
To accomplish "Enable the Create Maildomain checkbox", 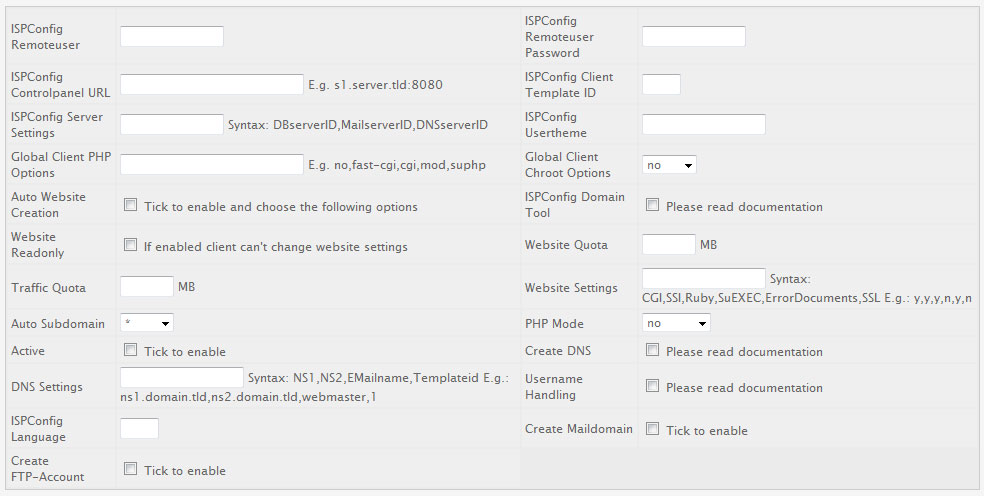I will pyautogui.click(x=653, y=429).
